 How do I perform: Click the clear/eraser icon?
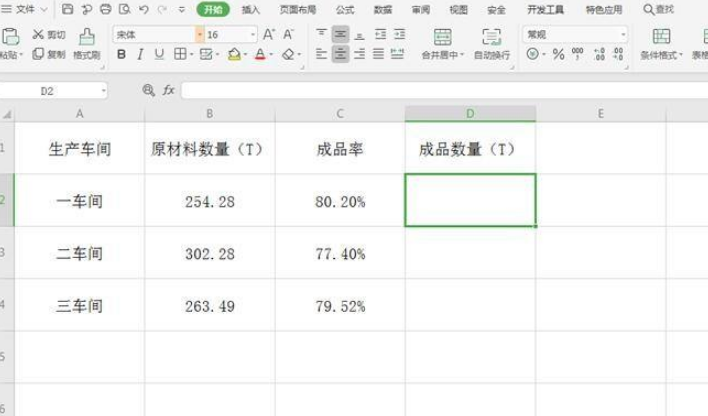[x=288, y=54]
